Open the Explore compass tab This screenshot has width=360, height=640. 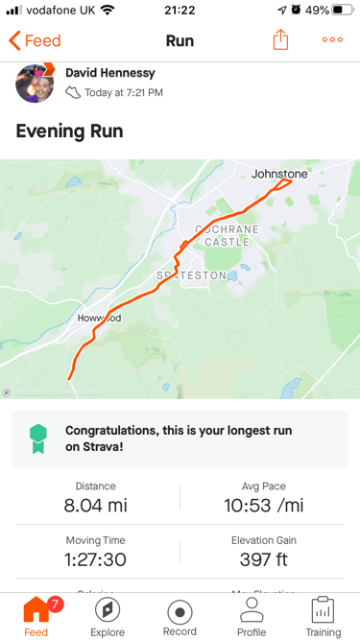107,610
